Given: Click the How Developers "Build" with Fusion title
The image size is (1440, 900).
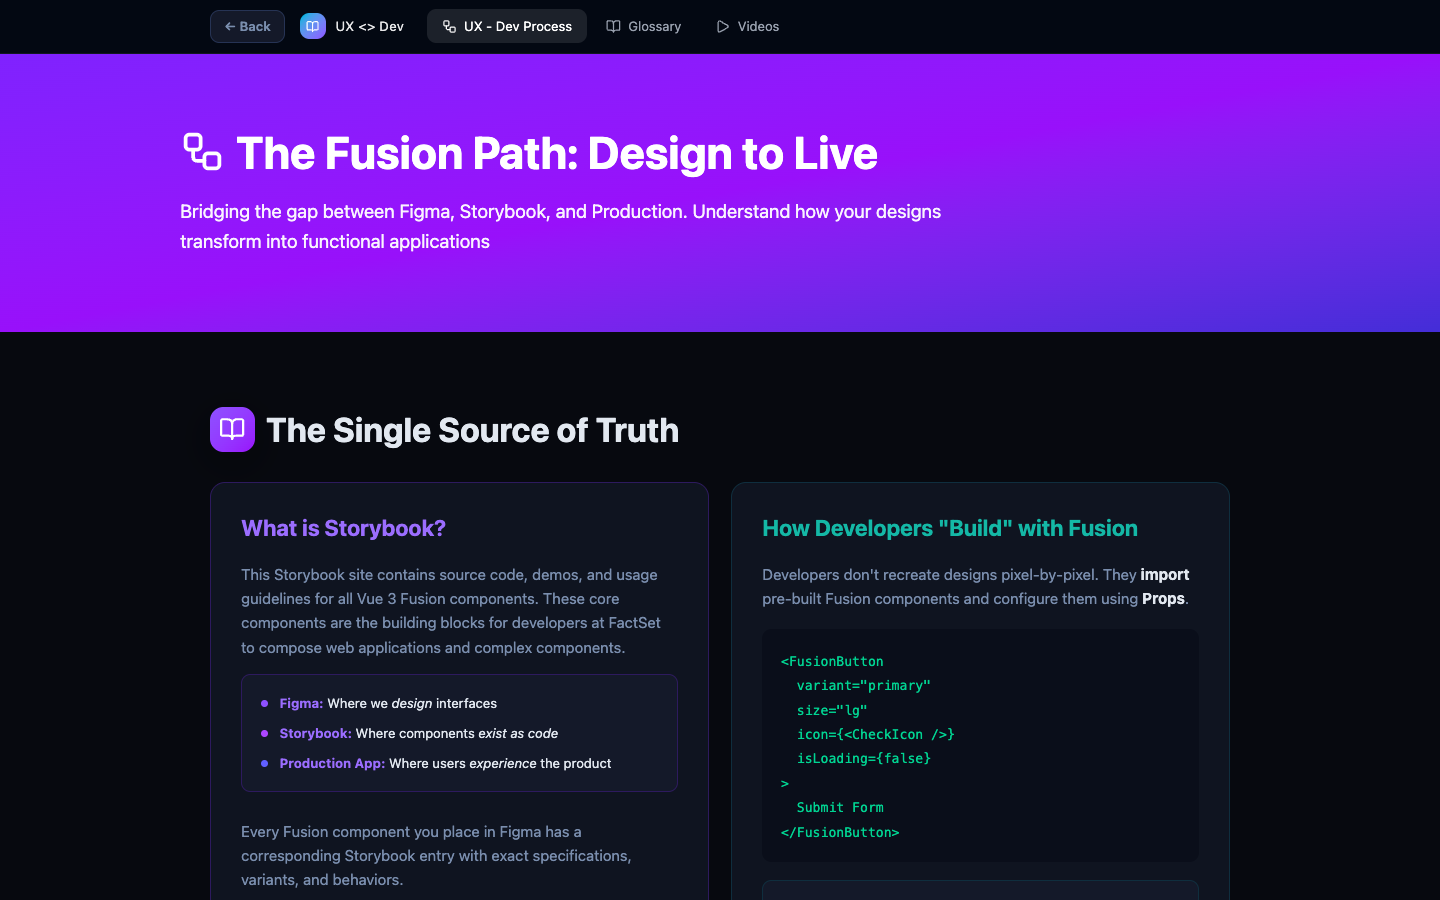Looking at the screenshot, I should click(x=950, y=528).
